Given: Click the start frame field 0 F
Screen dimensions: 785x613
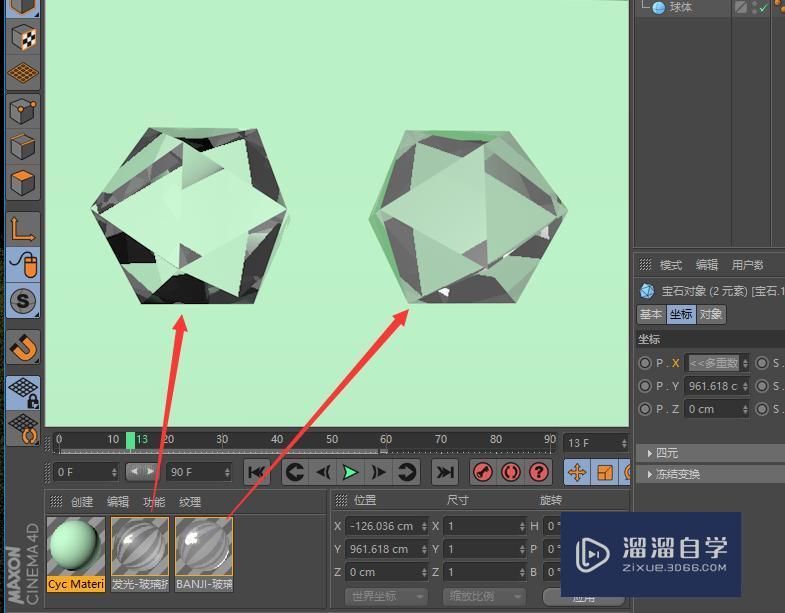Looking at the screenshot, I should 86,472.
